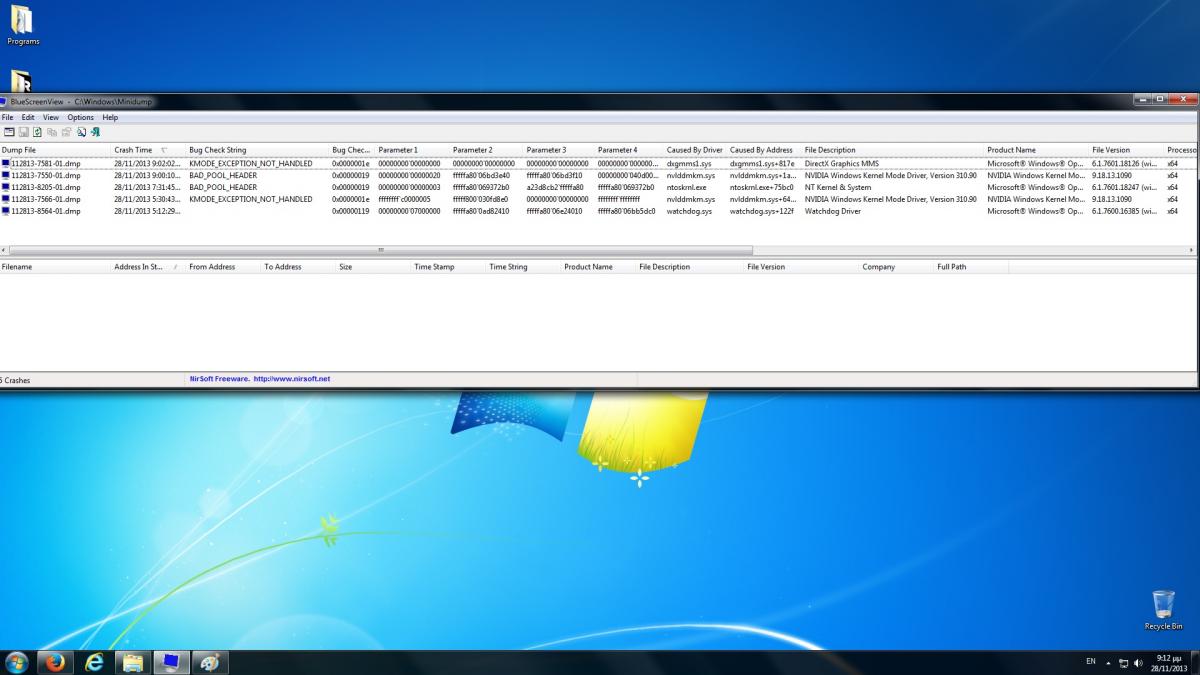
Task: Launch Firefox from the taskbar
Action: click(56, 662)
